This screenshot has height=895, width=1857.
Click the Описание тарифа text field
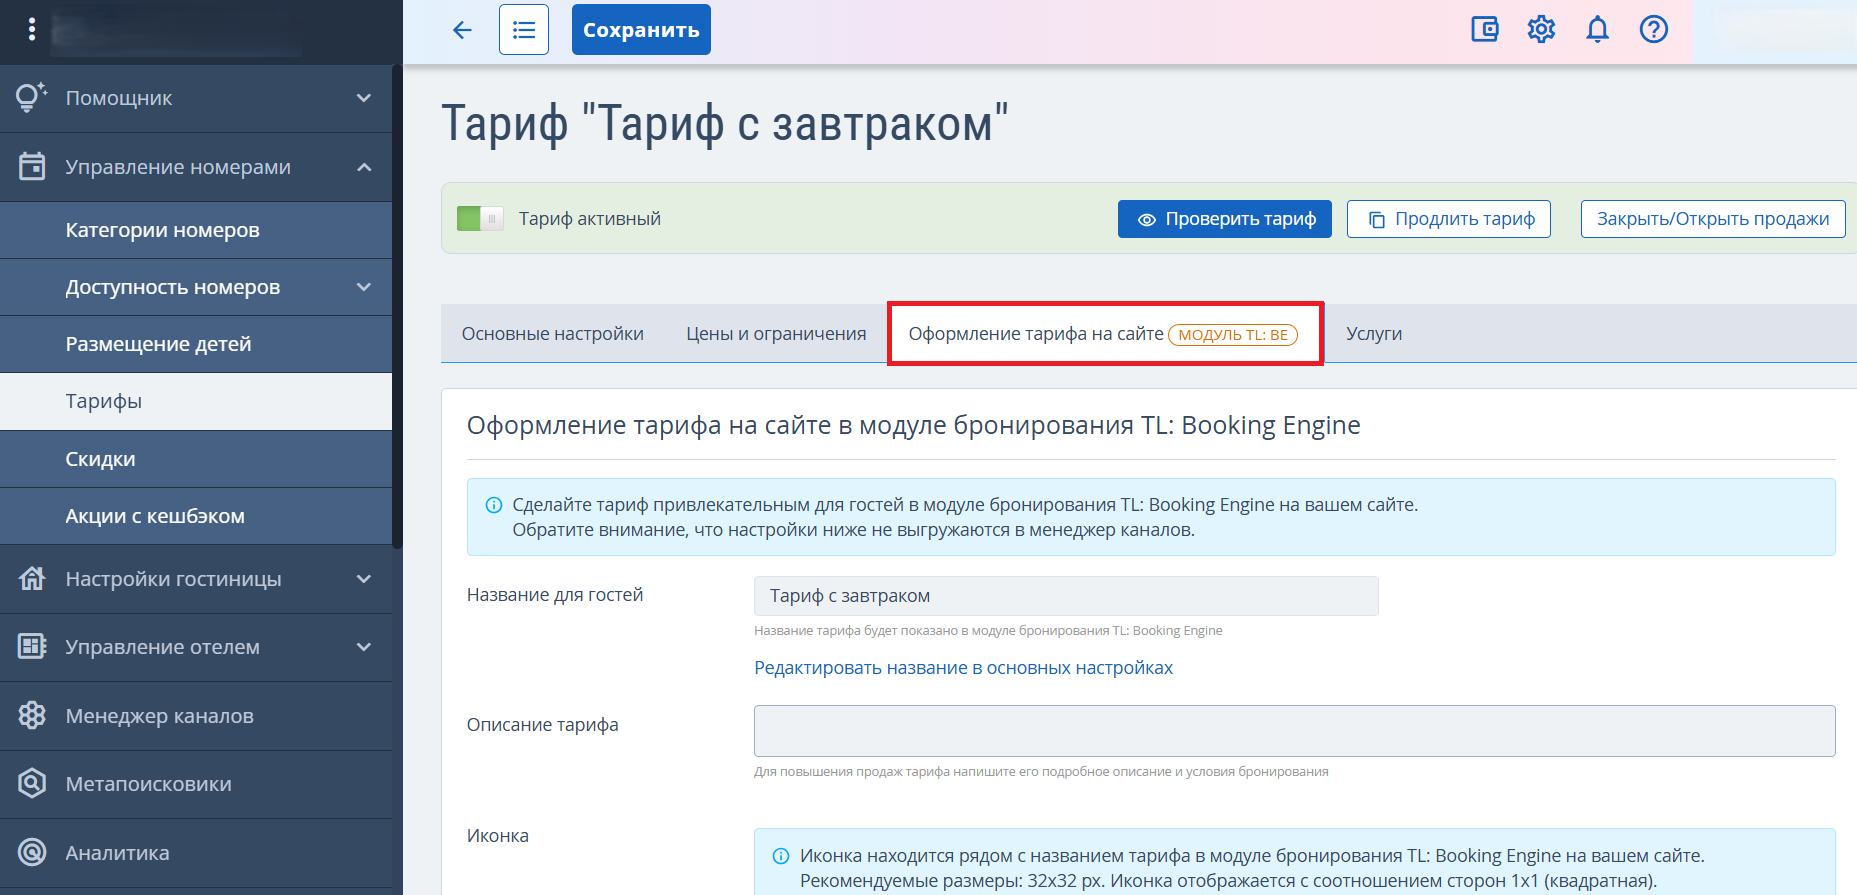[x=1294, y=731]
